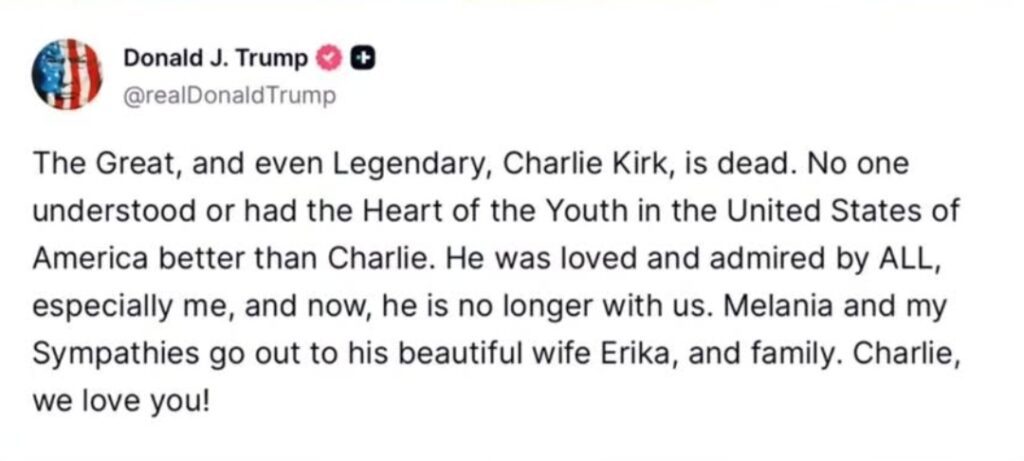Screen dimensions: 1024x461
Task: Click the flag-themed profile avatar
Action: coord(67,75)
